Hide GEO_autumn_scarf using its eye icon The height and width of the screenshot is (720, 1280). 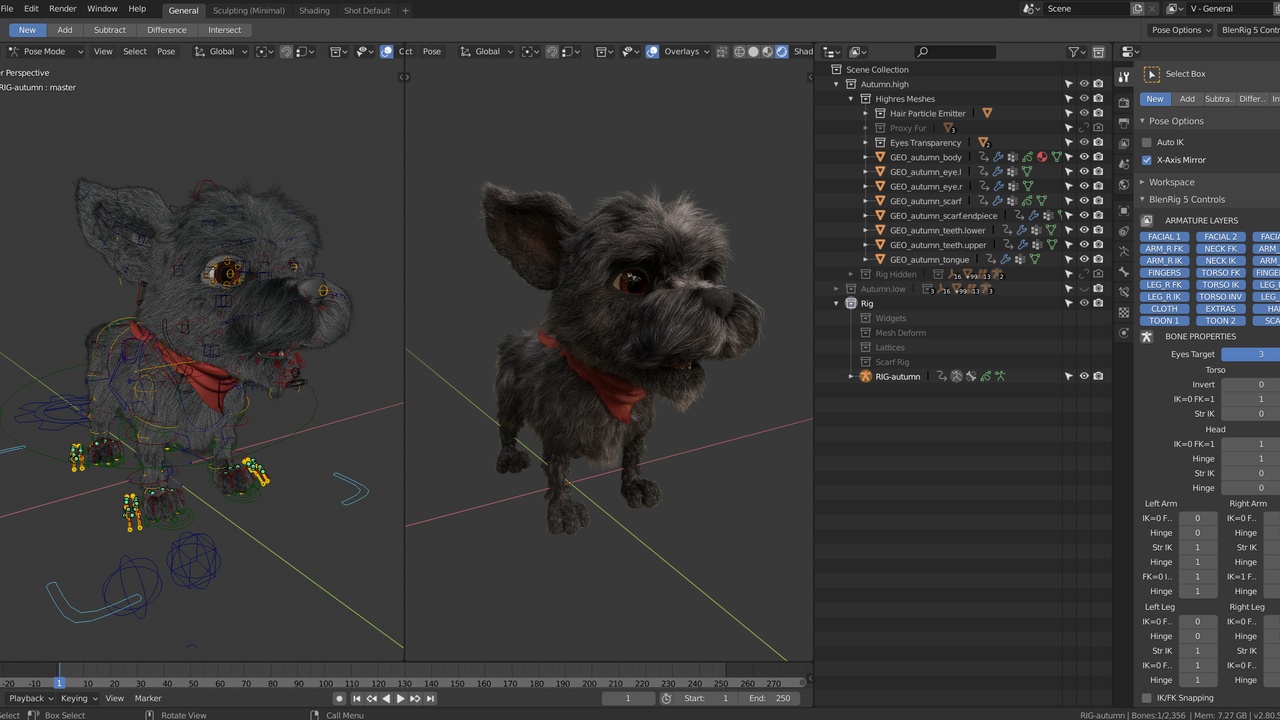tap(1083, 201)
